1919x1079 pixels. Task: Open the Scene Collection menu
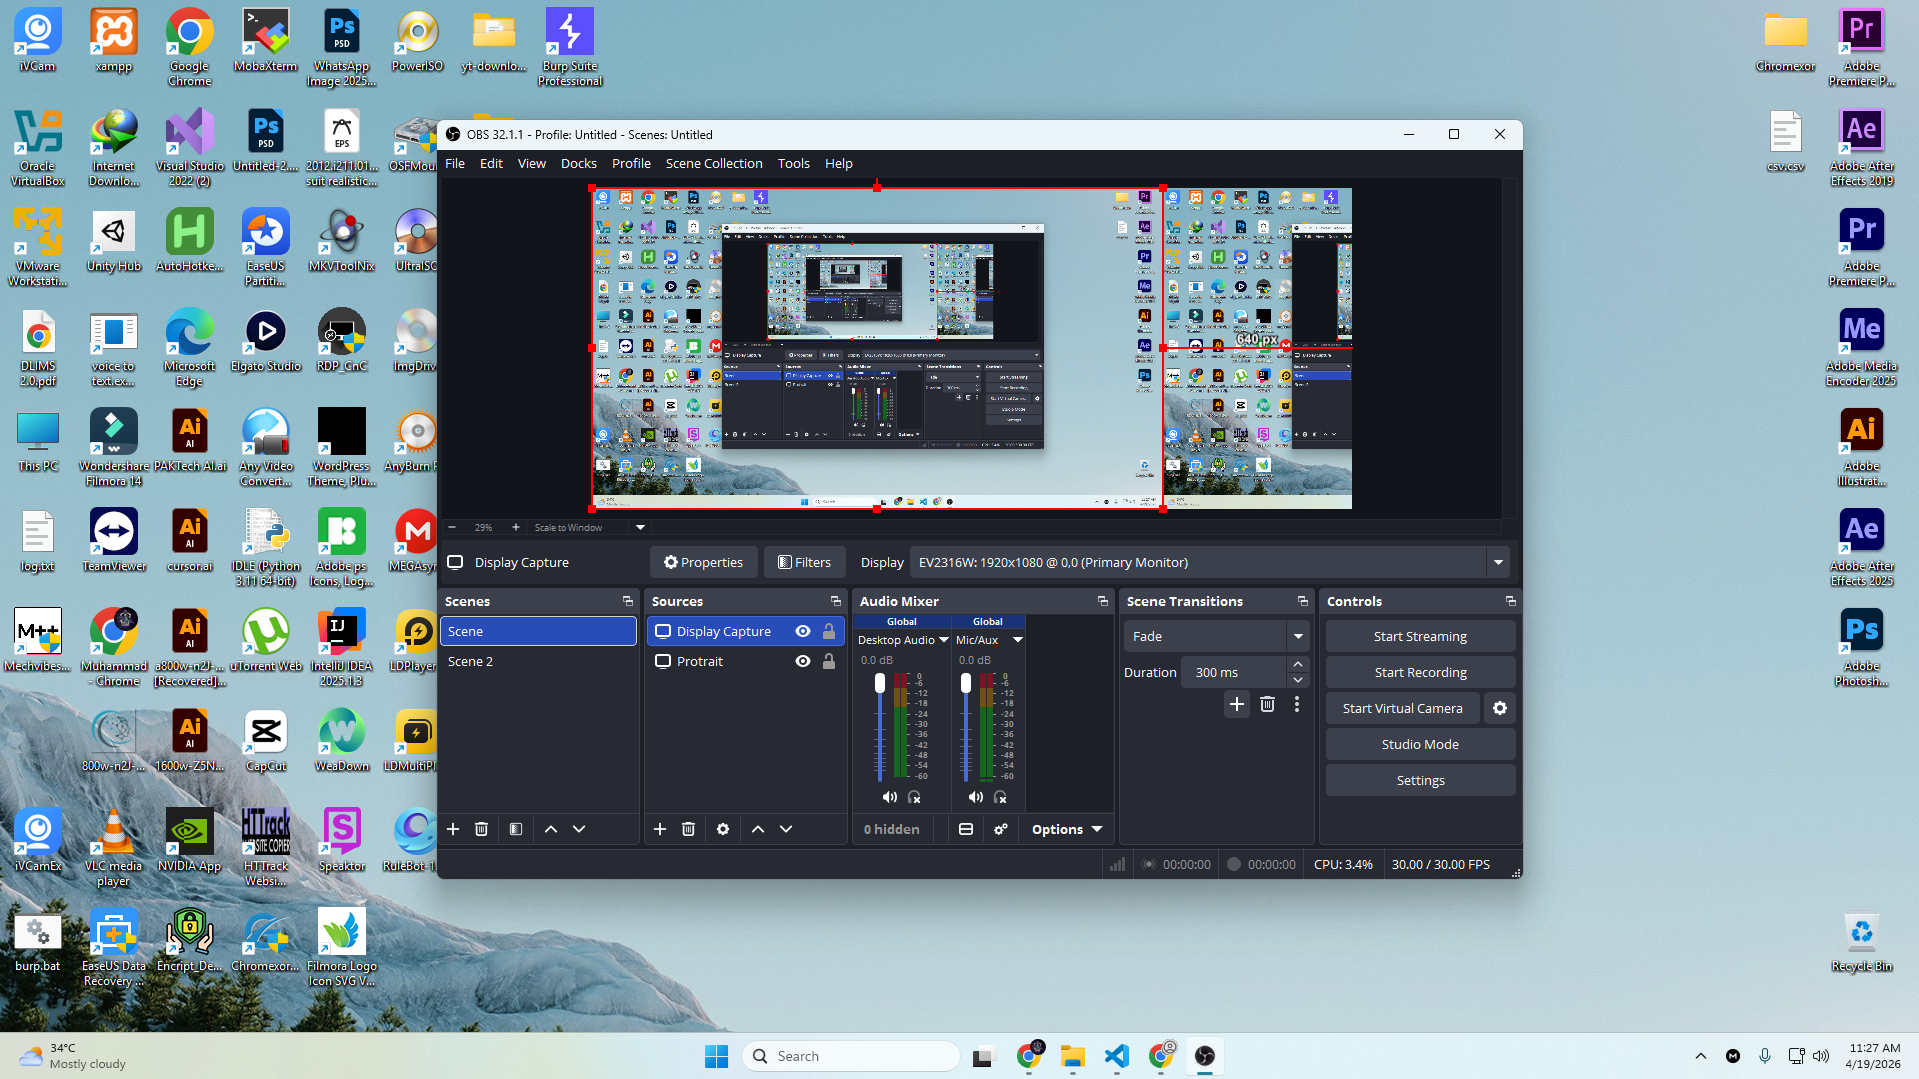[x=713, y=163]
